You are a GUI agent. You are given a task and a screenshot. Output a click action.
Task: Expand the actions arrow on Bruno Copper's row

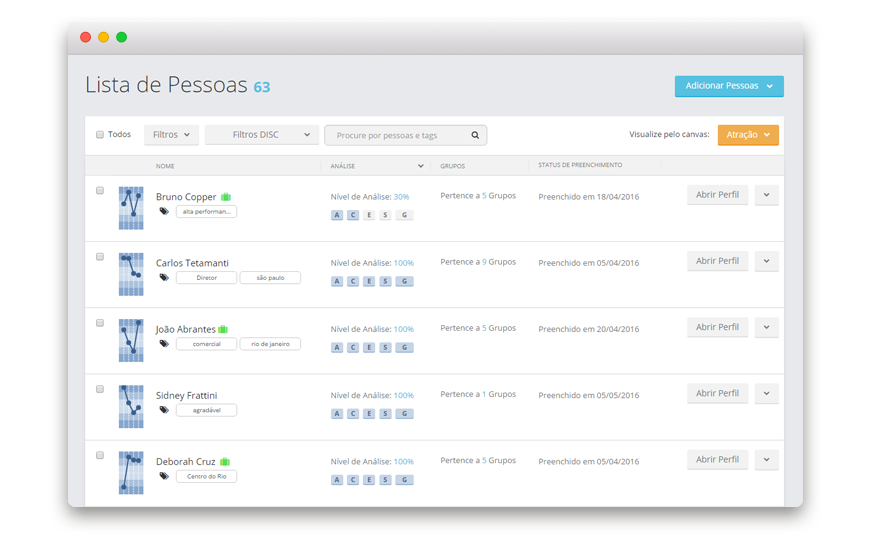tap(766, 195)
